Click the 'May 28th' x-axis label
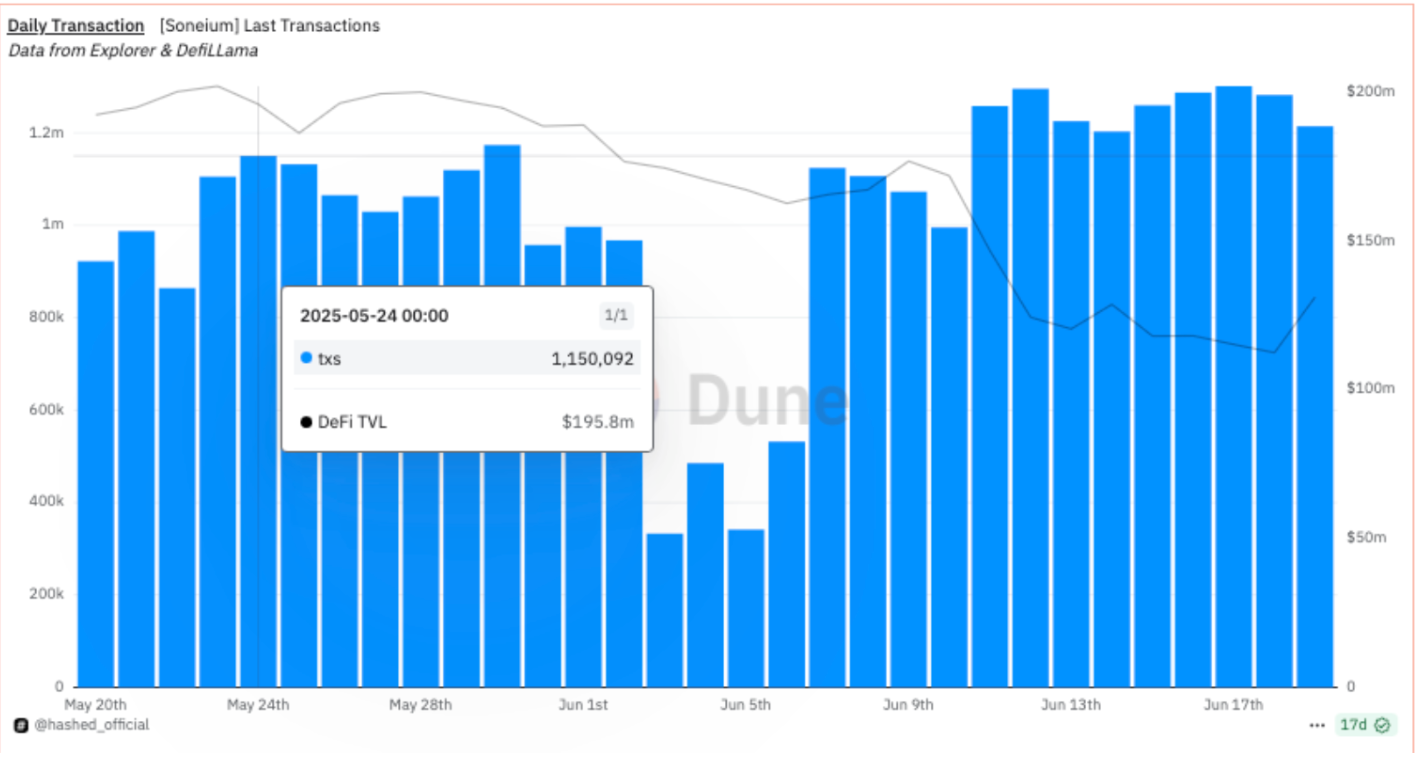1415x759 pixels. pos(420,705)
